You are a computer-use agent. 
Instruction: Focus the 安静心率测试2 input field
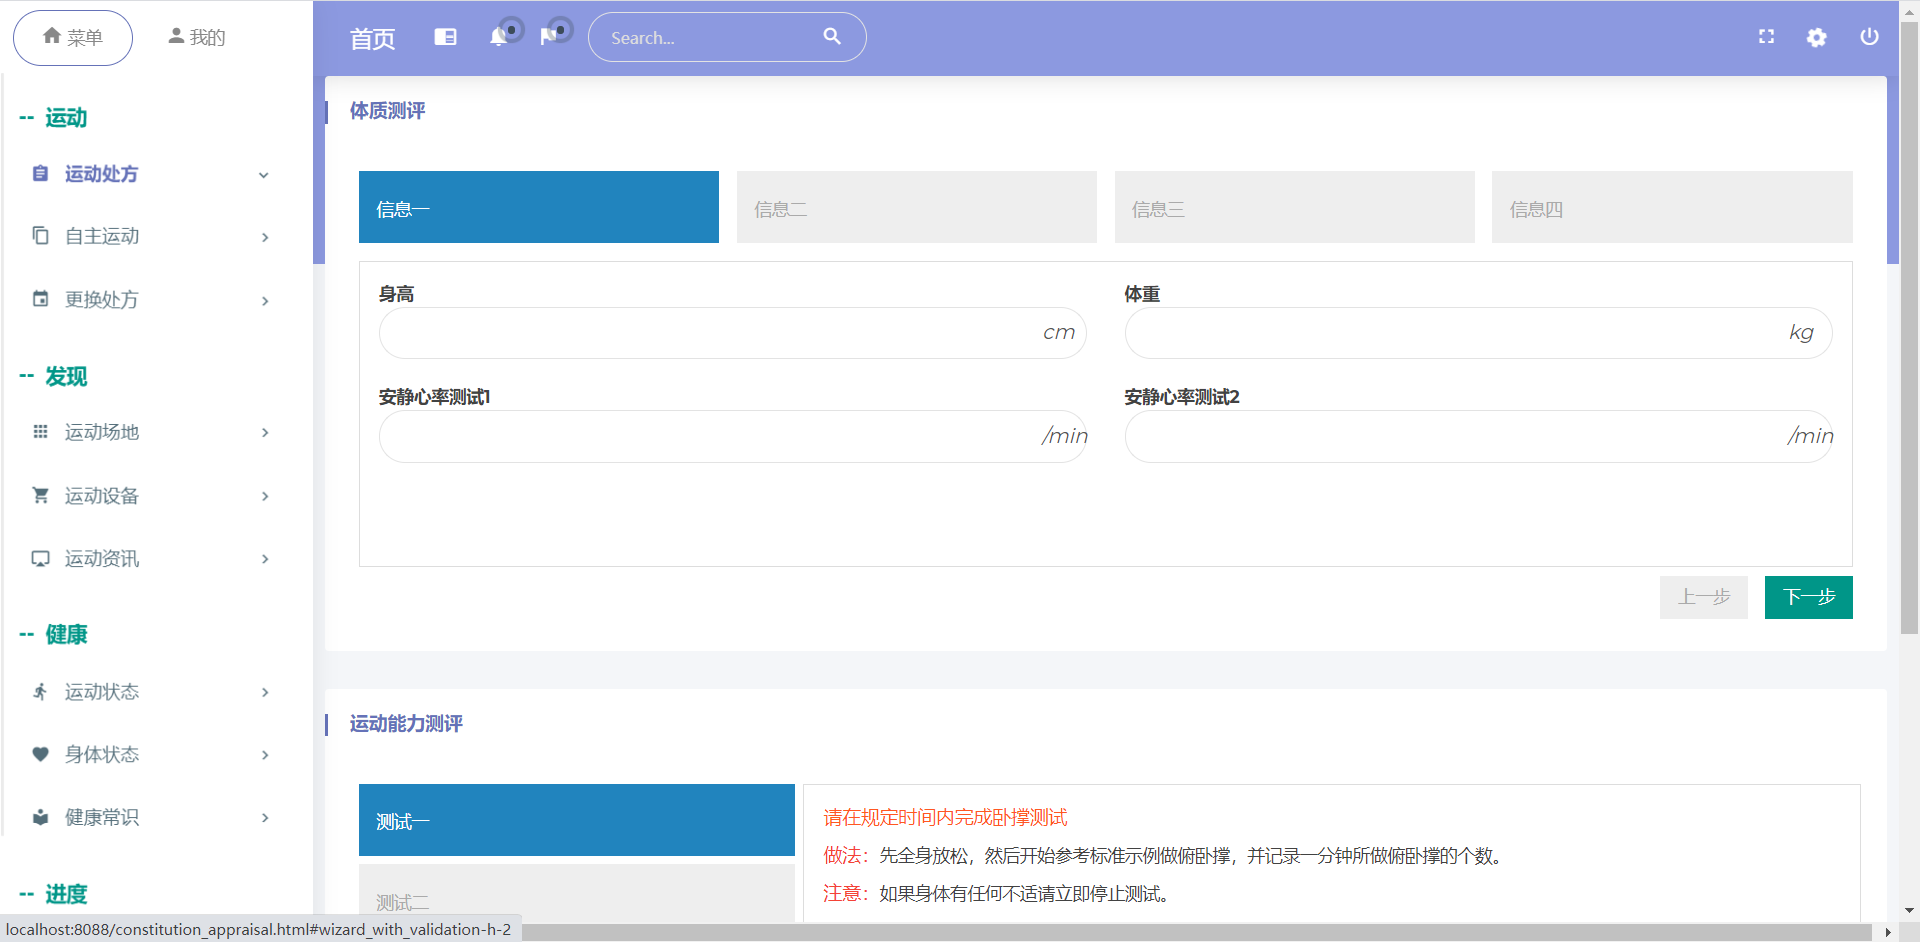click(x=1478, y=436)
